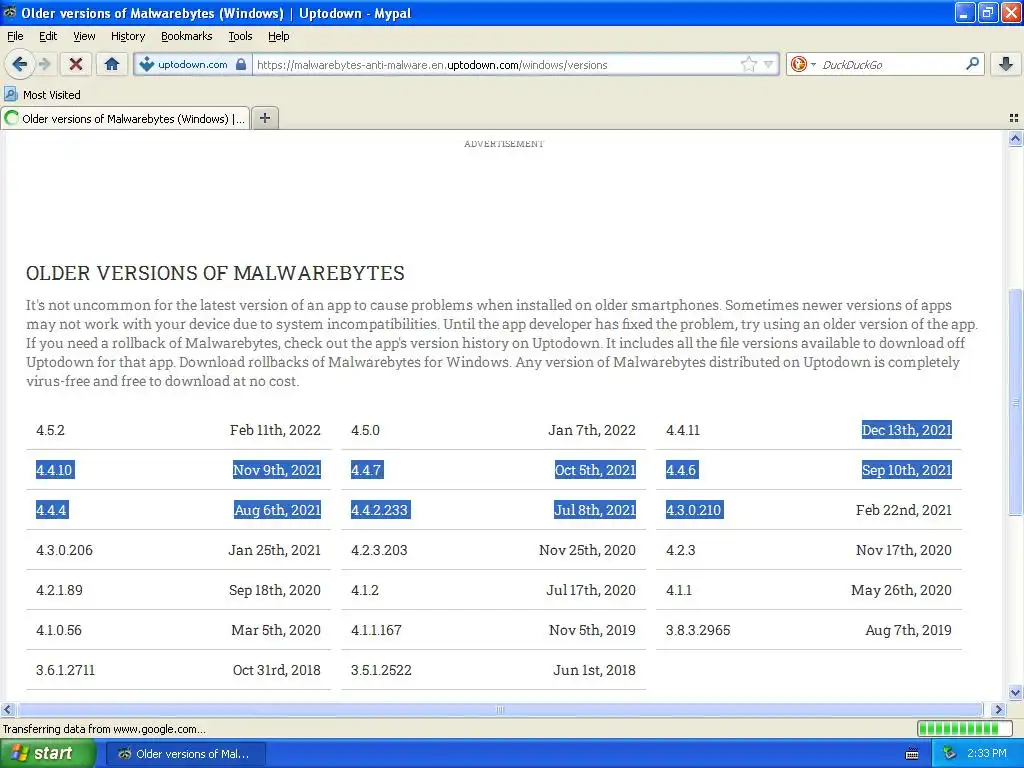Open the History menu
1024x768 pixels.
pos(127,36)
